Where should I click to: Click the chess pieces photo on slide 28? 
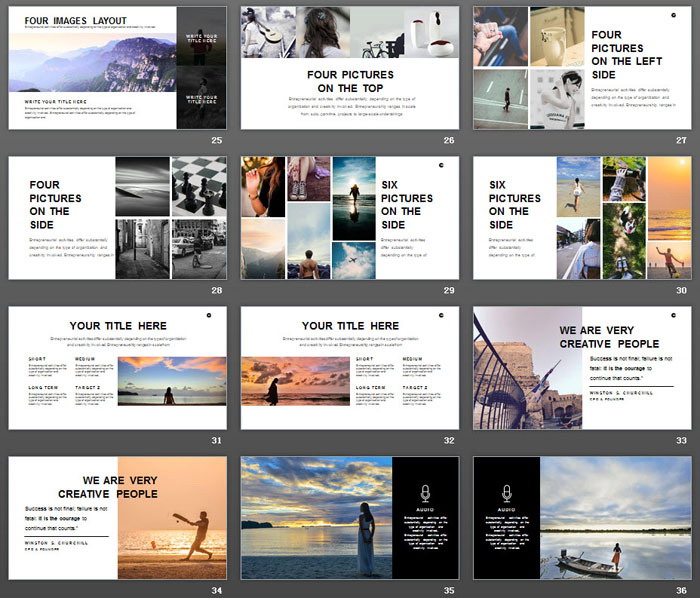[199, 186]
